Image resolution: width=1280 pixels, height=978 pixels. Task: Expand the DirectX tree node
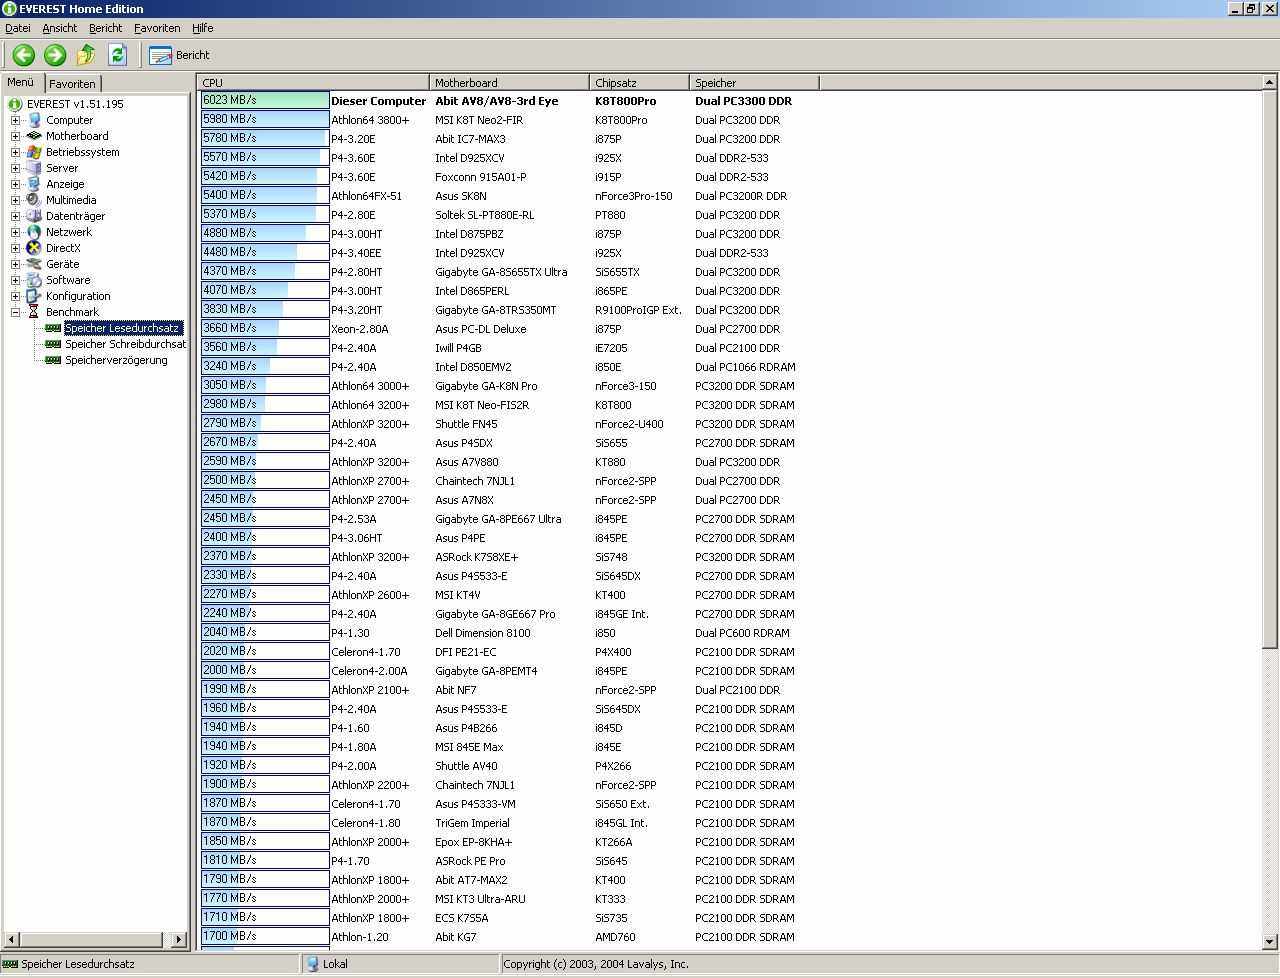15,248
